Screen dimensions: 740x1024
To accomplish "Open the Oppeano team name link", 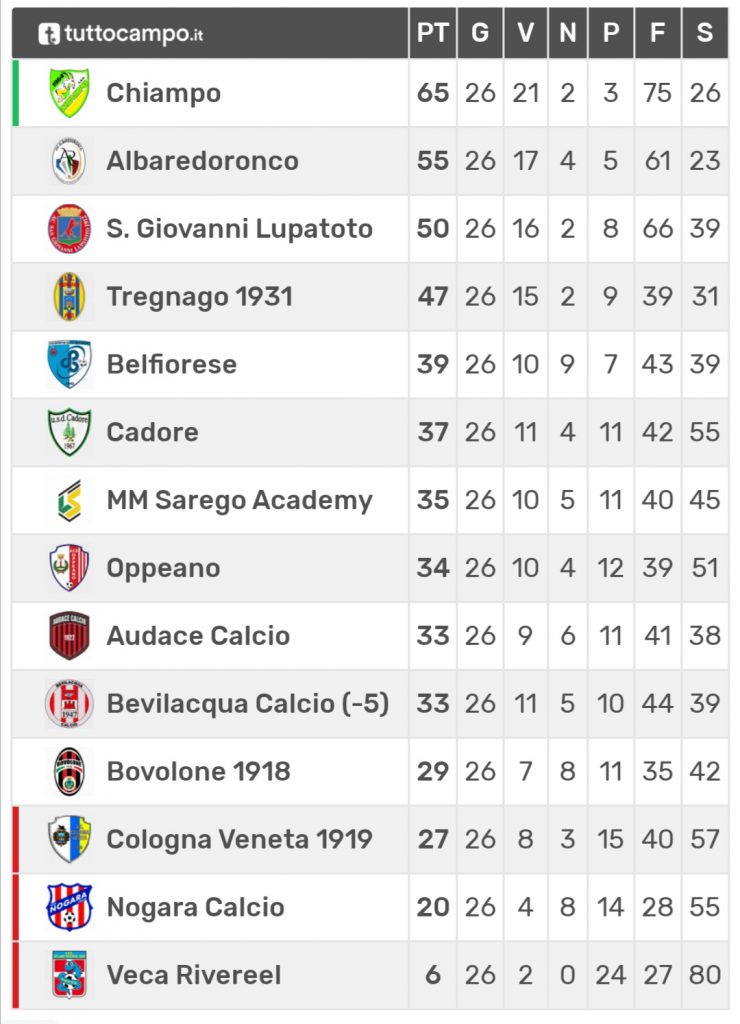I will coord(163,568).
